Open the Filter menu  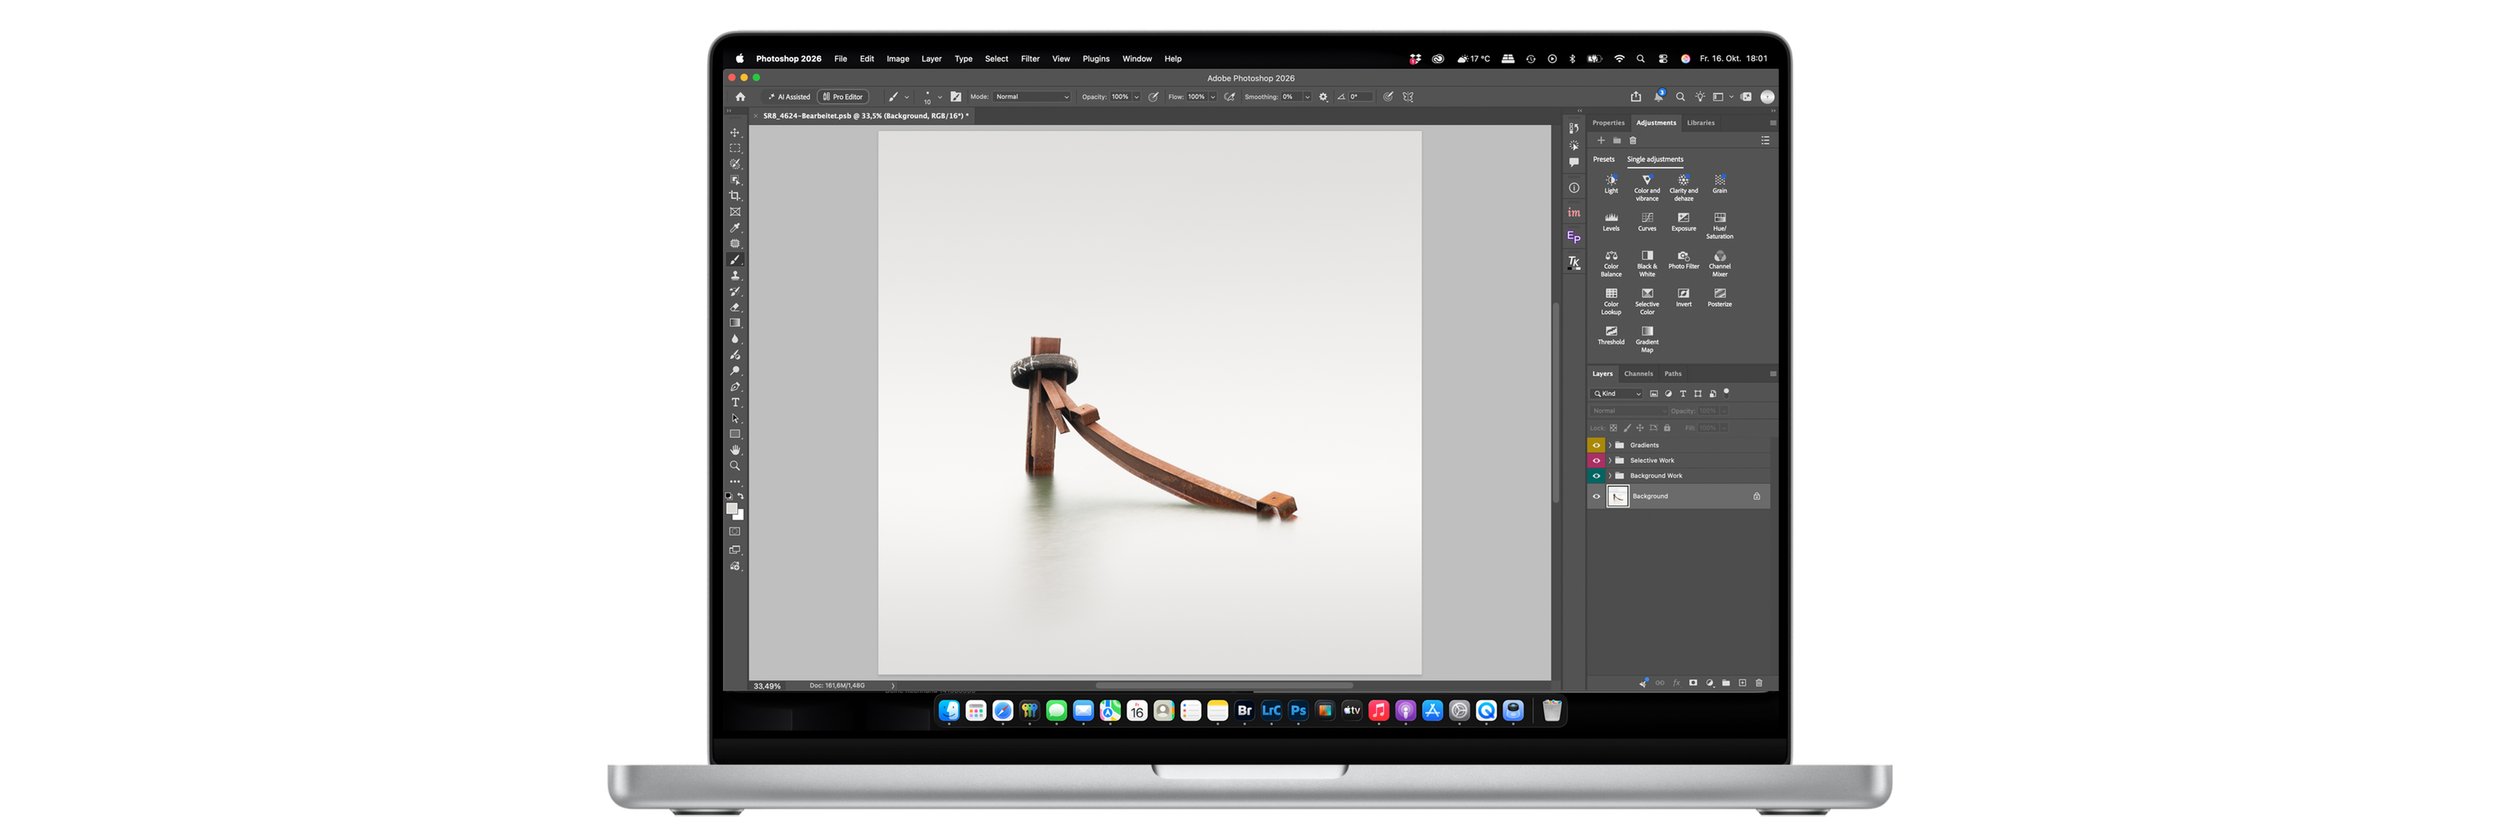point(1030,59)
